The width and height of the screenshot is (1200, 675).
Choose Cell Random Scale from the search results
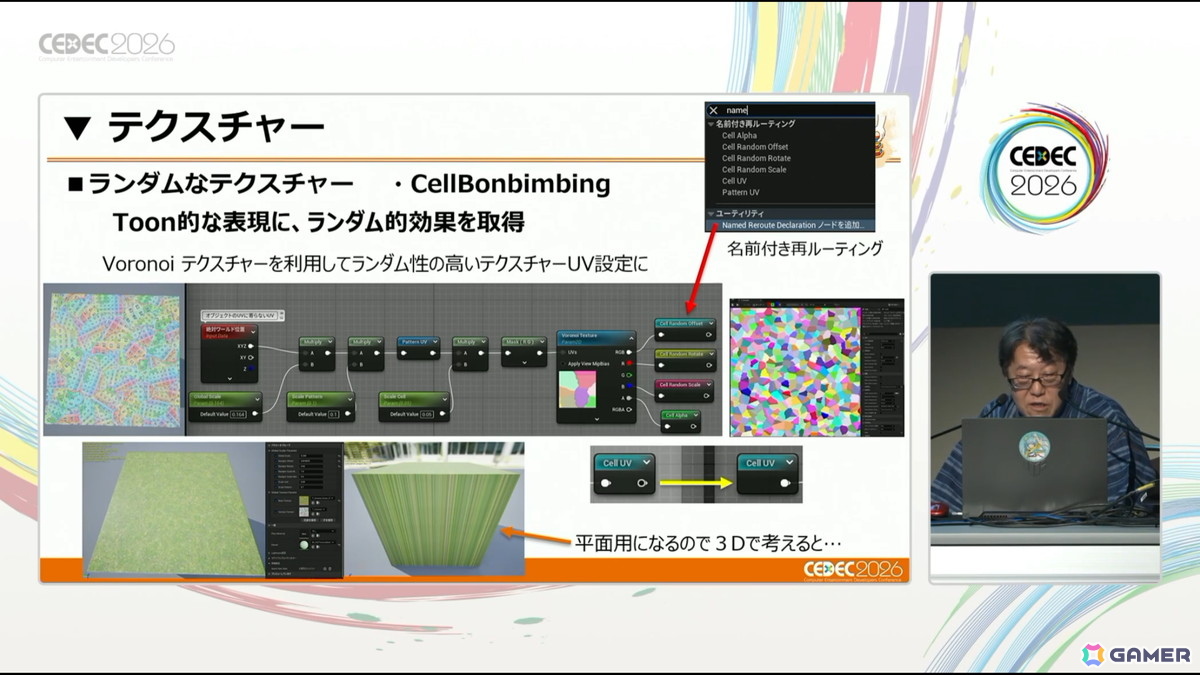click(x=754, y=169)
